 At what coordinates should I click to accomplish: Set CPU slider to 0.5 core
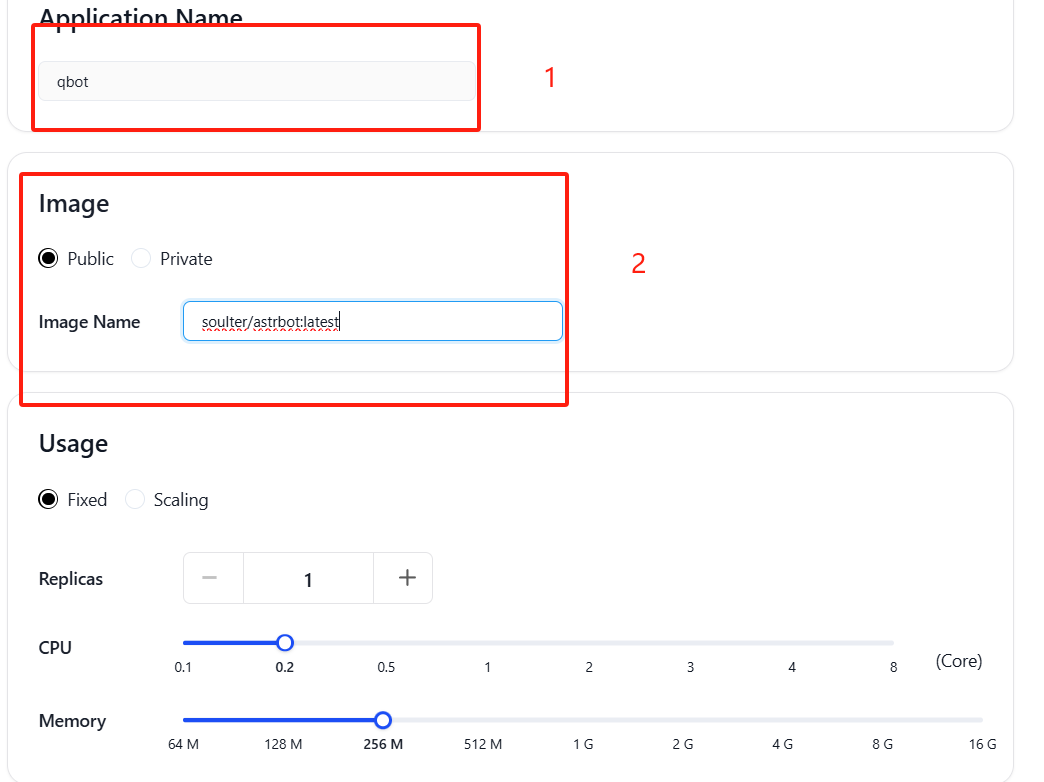(x=386, y=643)
